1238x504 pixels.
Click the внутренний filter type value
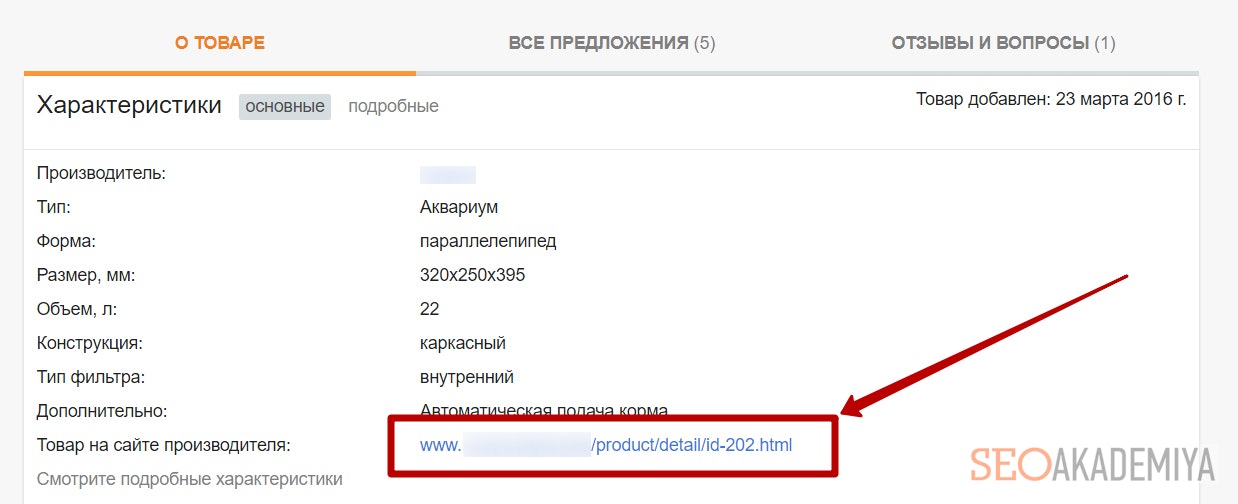point(467,377)
